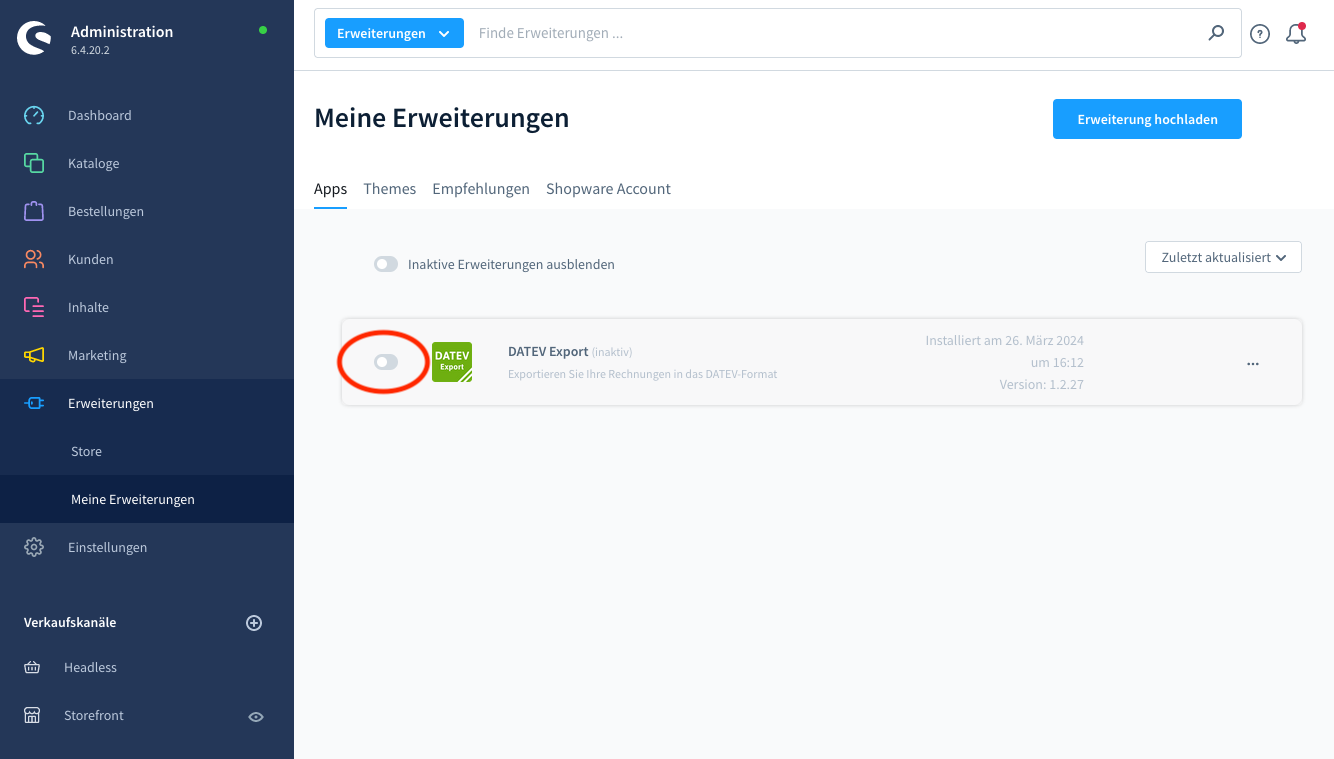This screenshot has width=1334, height=759.
Task: Click the Inhalte layout icon
Action: pyautogui.click(x=34, y=307)
